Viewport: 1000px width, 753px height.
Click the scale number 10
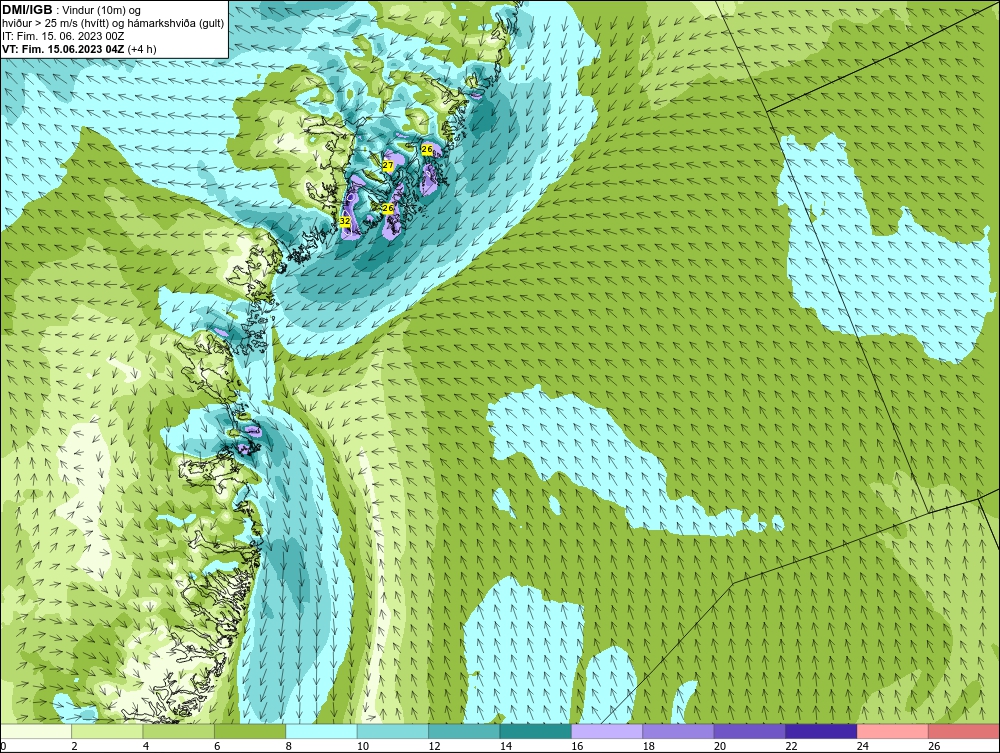point(363,746)
